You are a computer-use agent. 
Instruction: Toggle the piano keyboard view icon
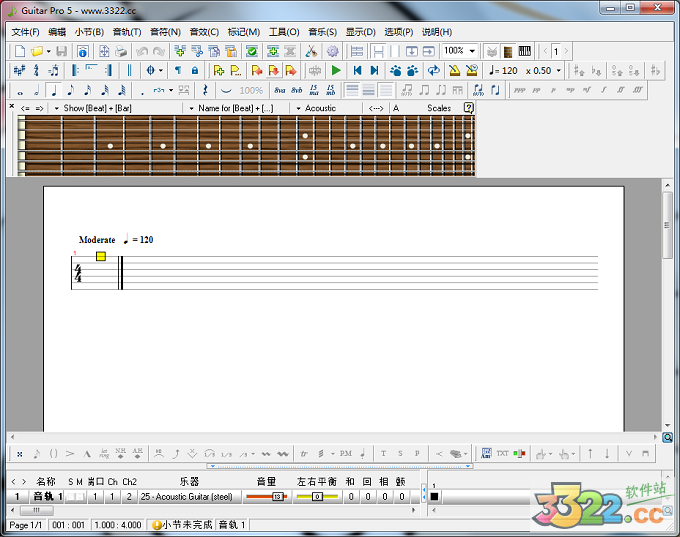click(x=525, y=51)
